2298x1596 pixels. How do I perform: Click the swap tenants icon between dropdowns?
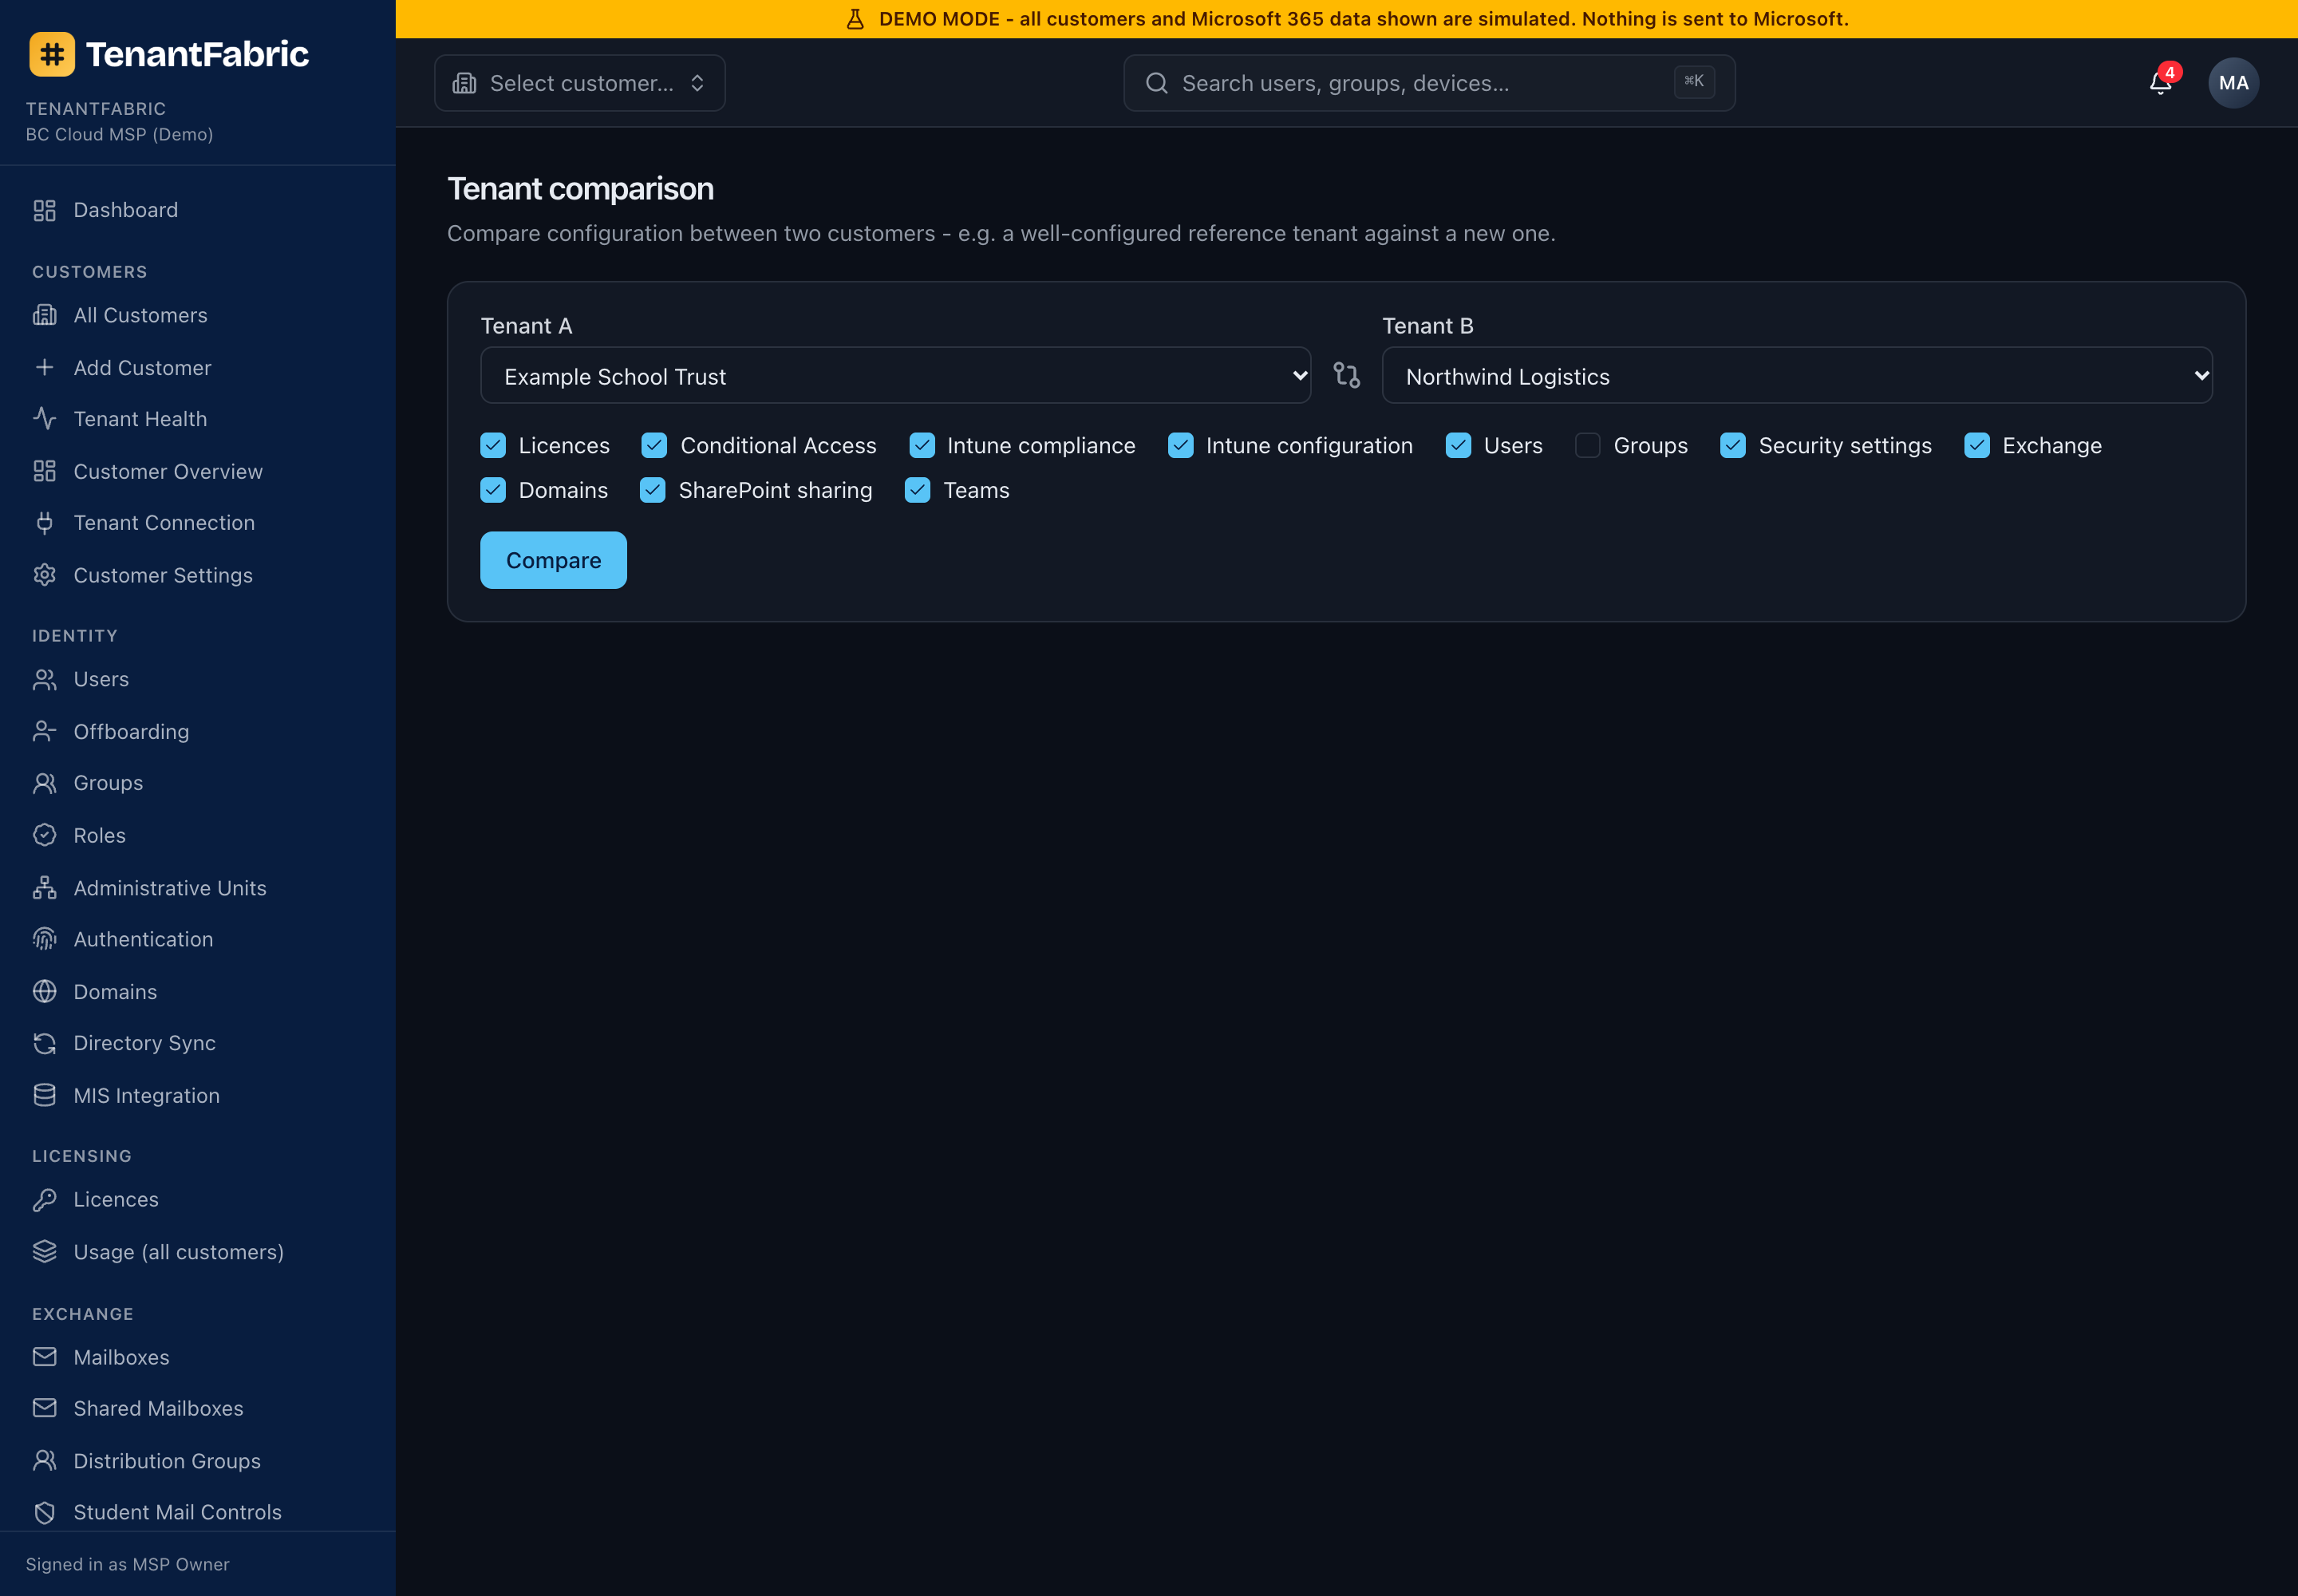click(x=1346, y=375)
